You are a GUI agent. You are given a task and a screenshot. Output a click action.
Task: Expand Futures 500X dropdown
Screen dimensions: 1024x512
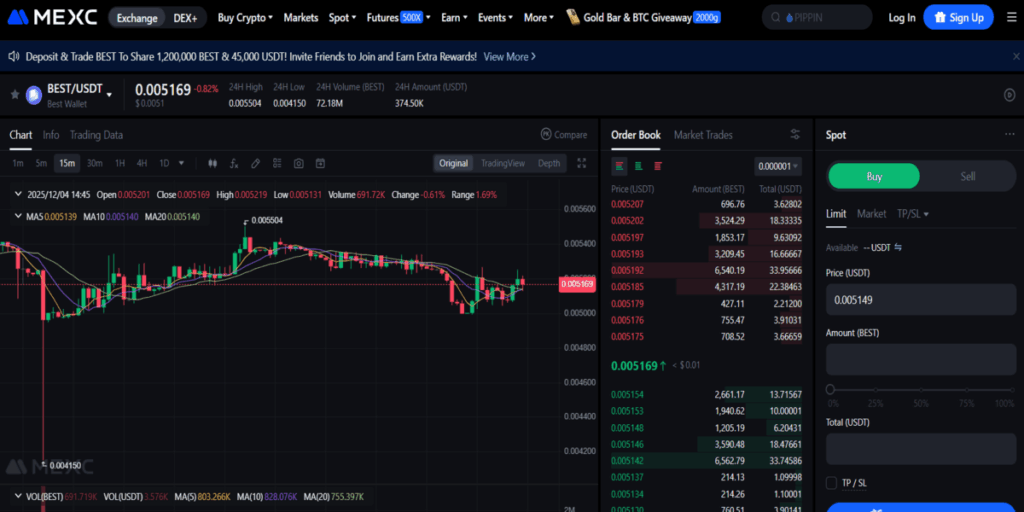pyautogui.click(x=398, y=18)
